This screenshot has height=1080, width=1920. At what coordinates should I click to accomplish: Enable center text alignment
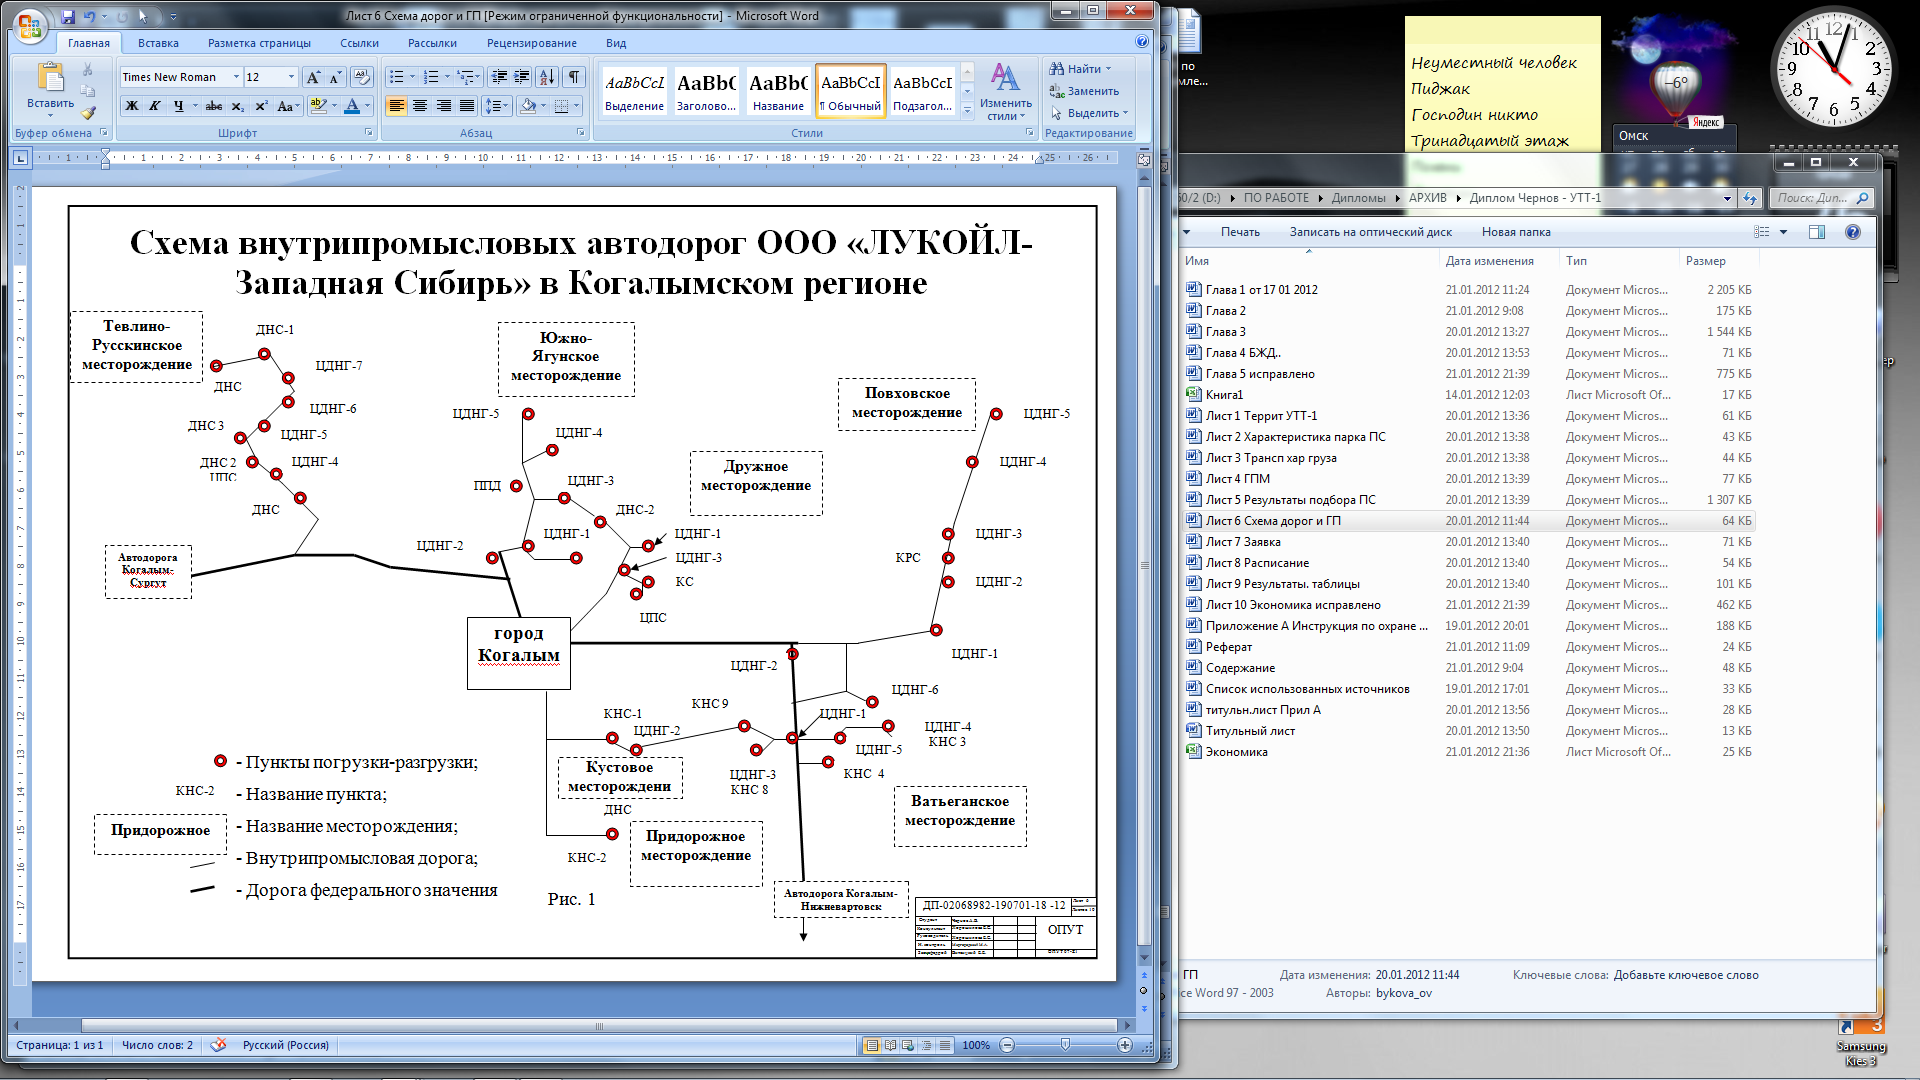point(420,106)
